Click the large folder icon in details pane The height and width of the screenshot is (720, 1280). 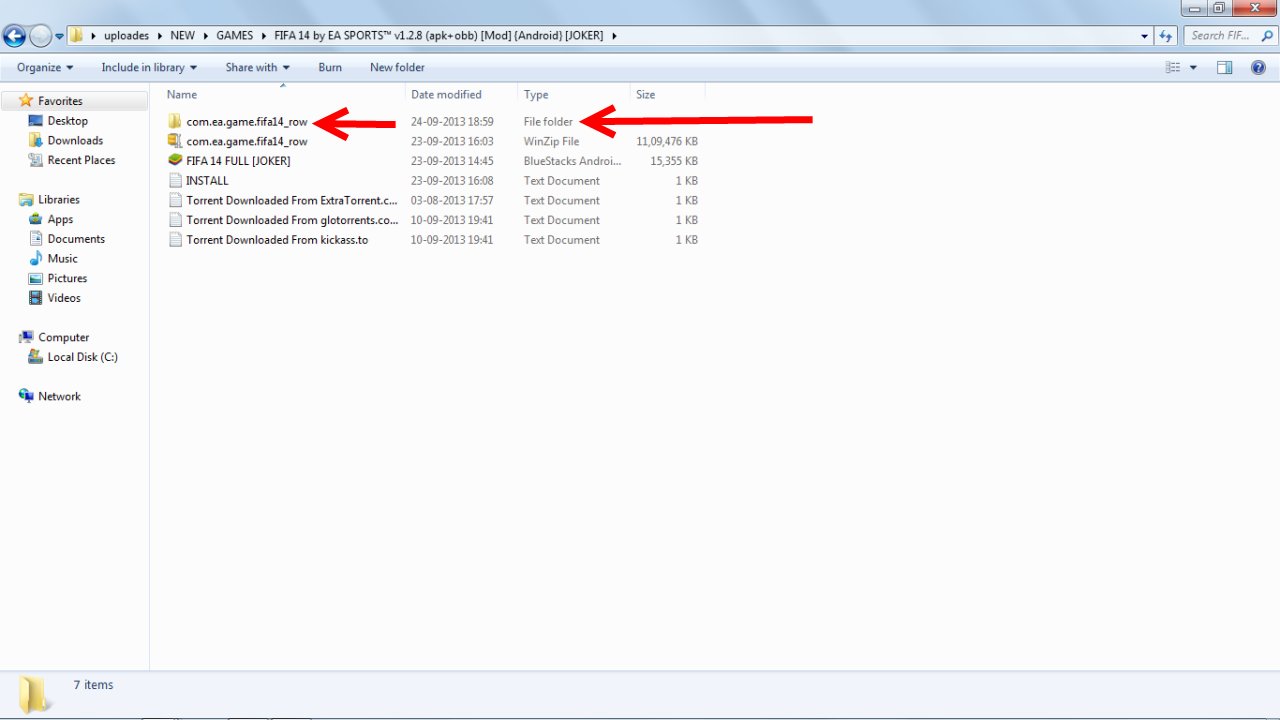click(x=33, y=694)
